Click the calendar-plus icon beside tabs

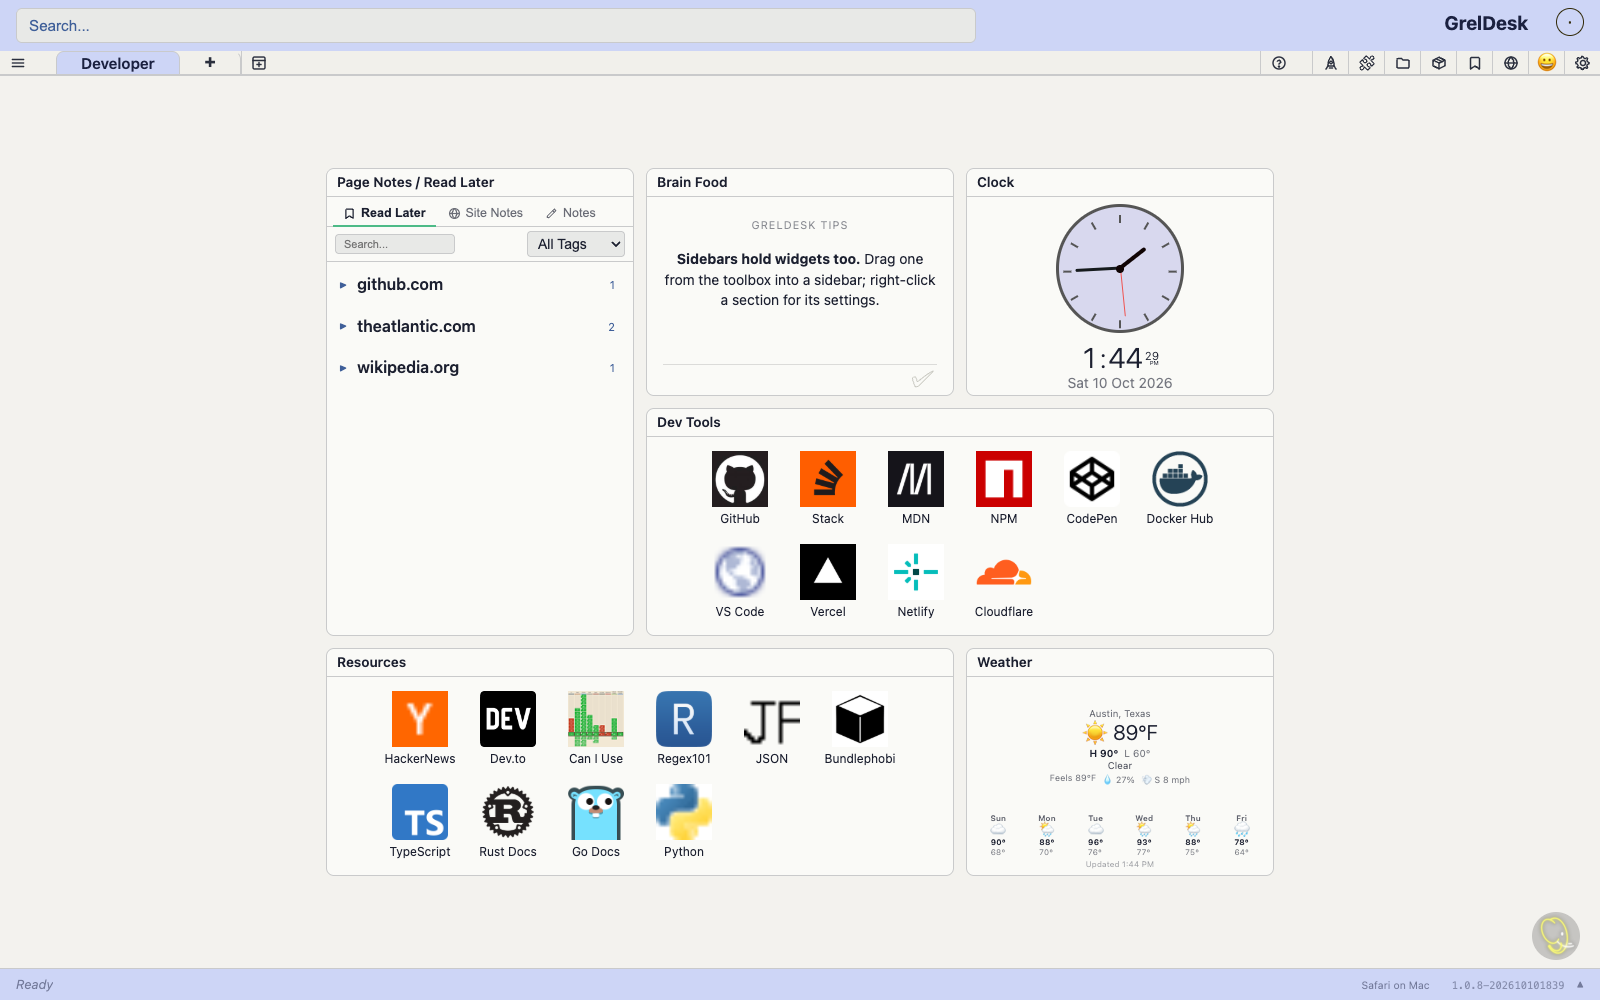tap(259, 63)
